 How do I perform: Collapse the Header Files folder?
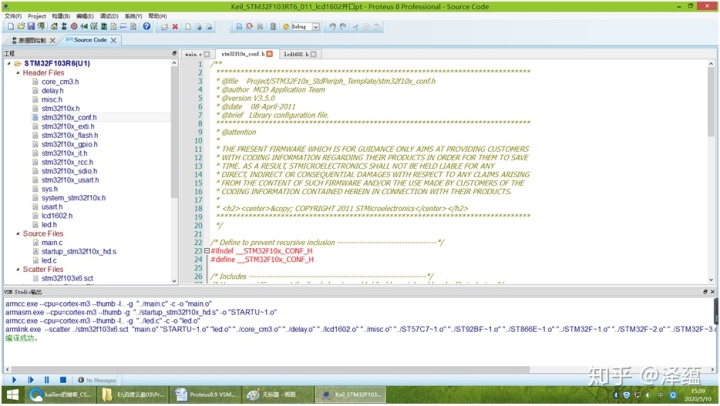click(18, 73)
